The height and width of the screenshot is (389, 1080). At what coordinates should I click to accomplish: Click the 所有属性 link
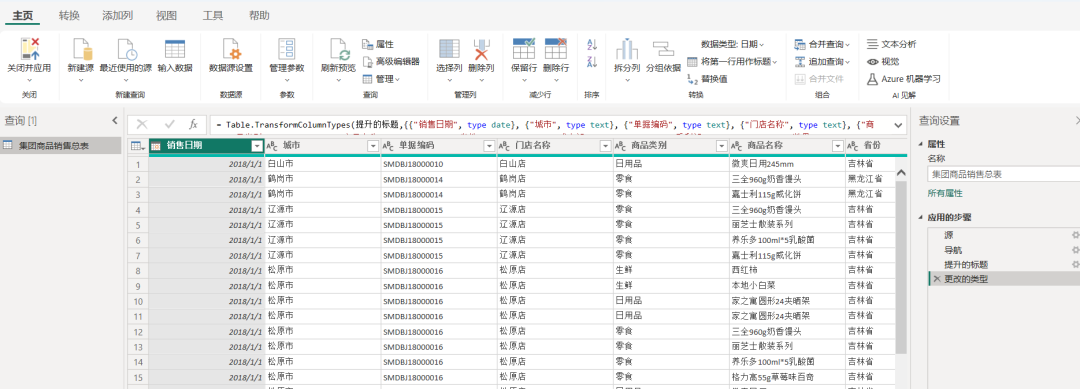(945, 193)
